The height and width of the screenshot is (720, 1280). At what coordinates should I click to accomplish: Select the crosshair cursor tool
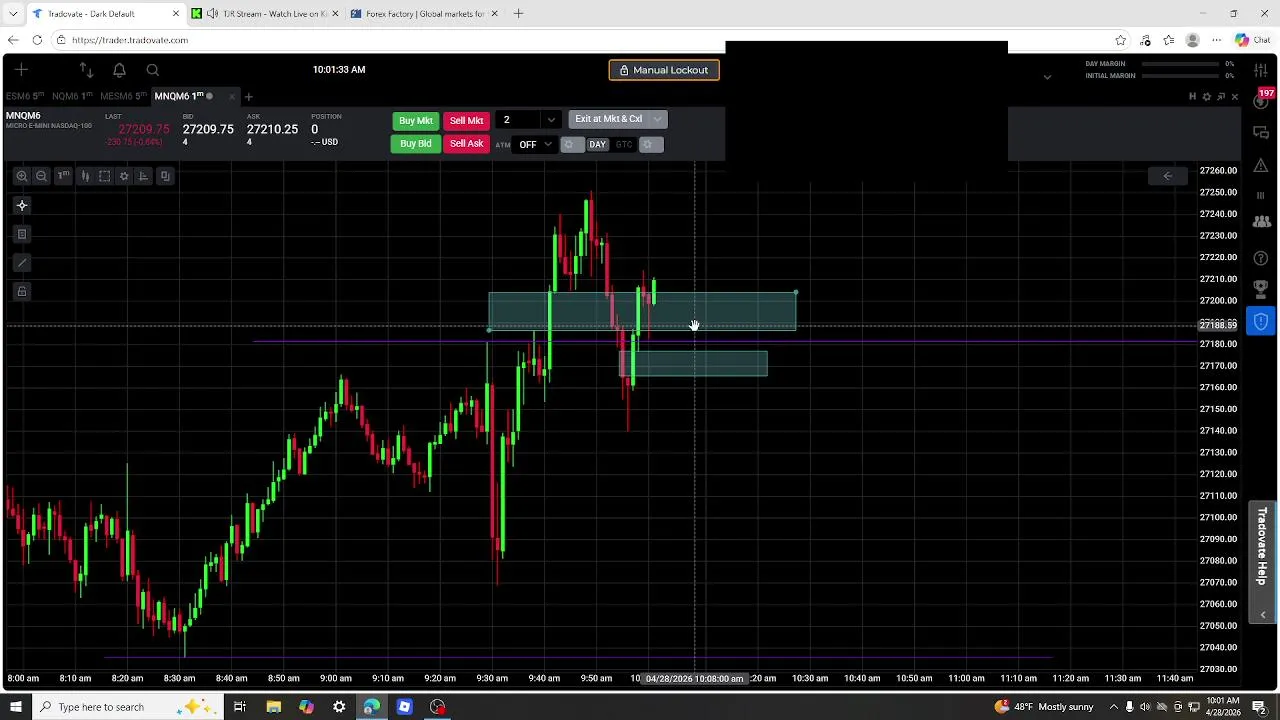pos(22,205)
